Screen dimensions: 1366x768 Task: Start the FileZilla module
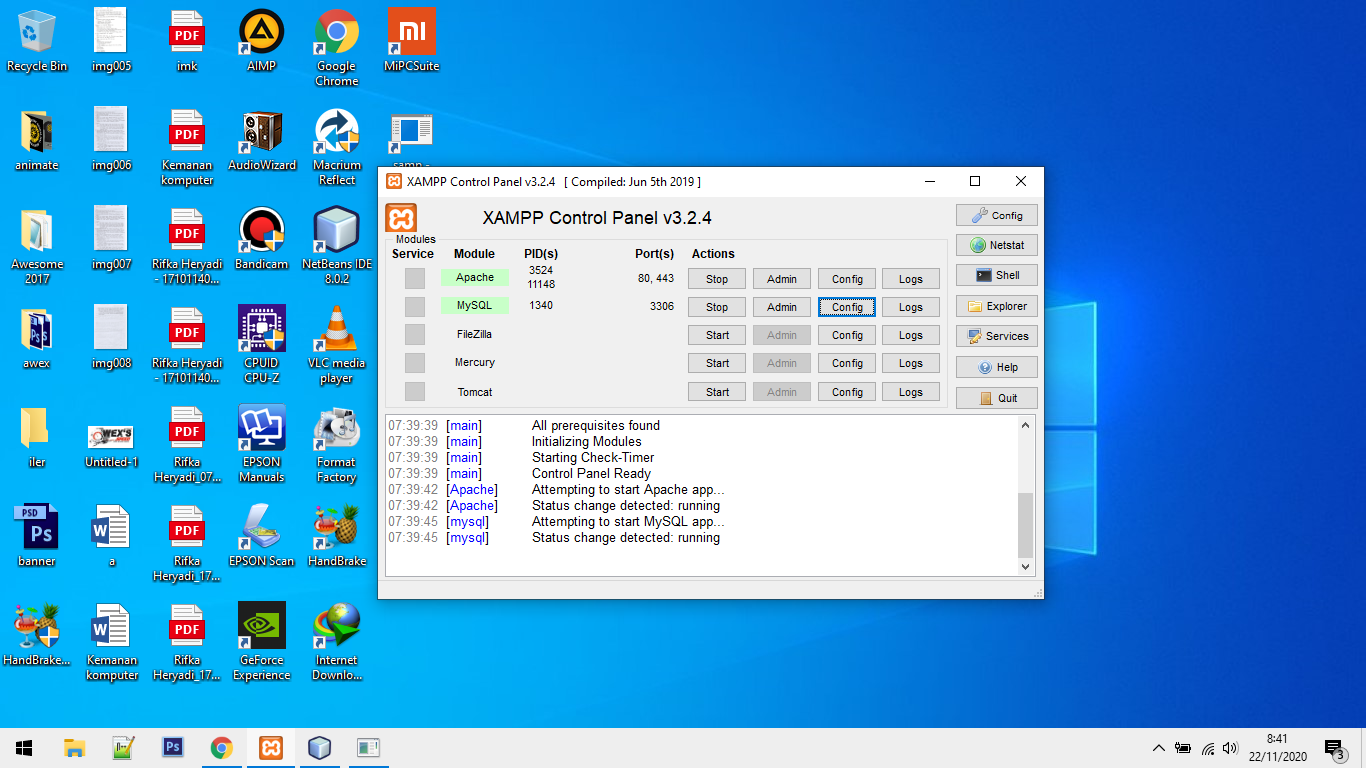717,335
